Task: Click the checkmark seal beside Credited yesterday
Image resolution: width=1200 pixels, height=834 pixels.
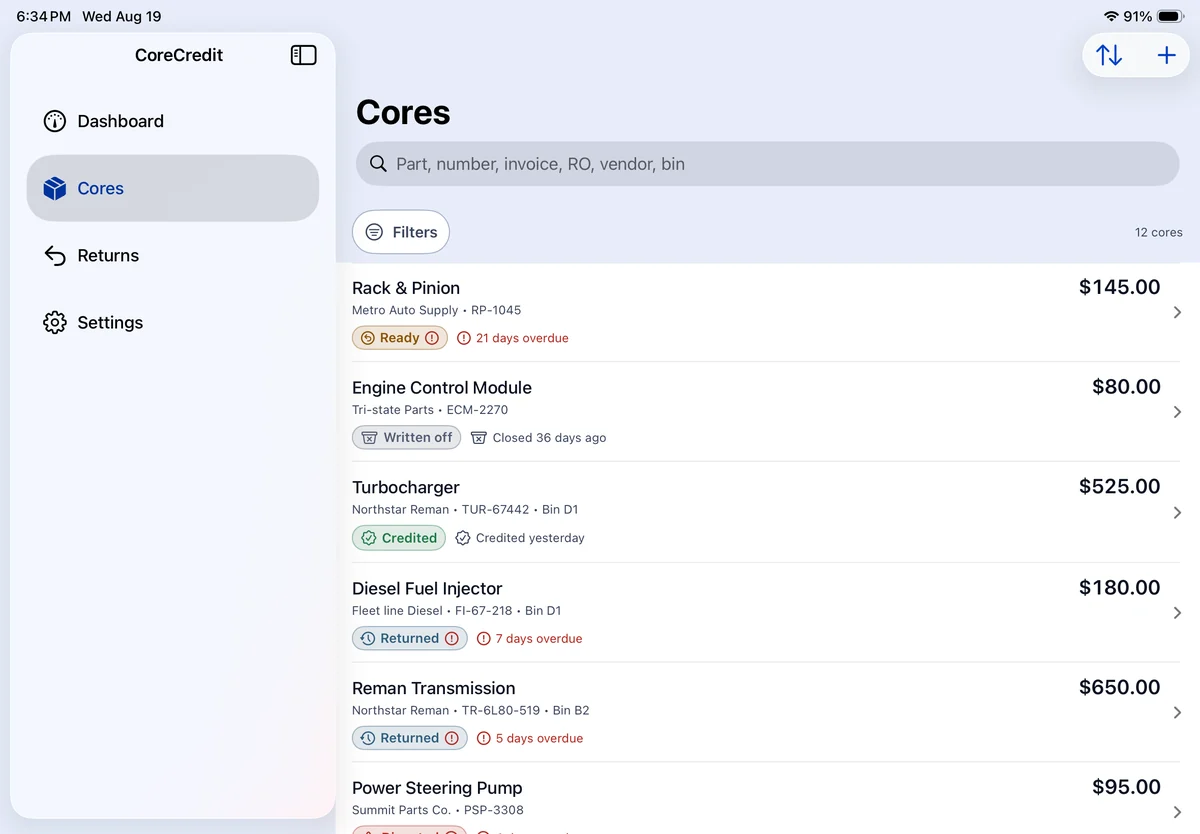Action: (463, 538)
